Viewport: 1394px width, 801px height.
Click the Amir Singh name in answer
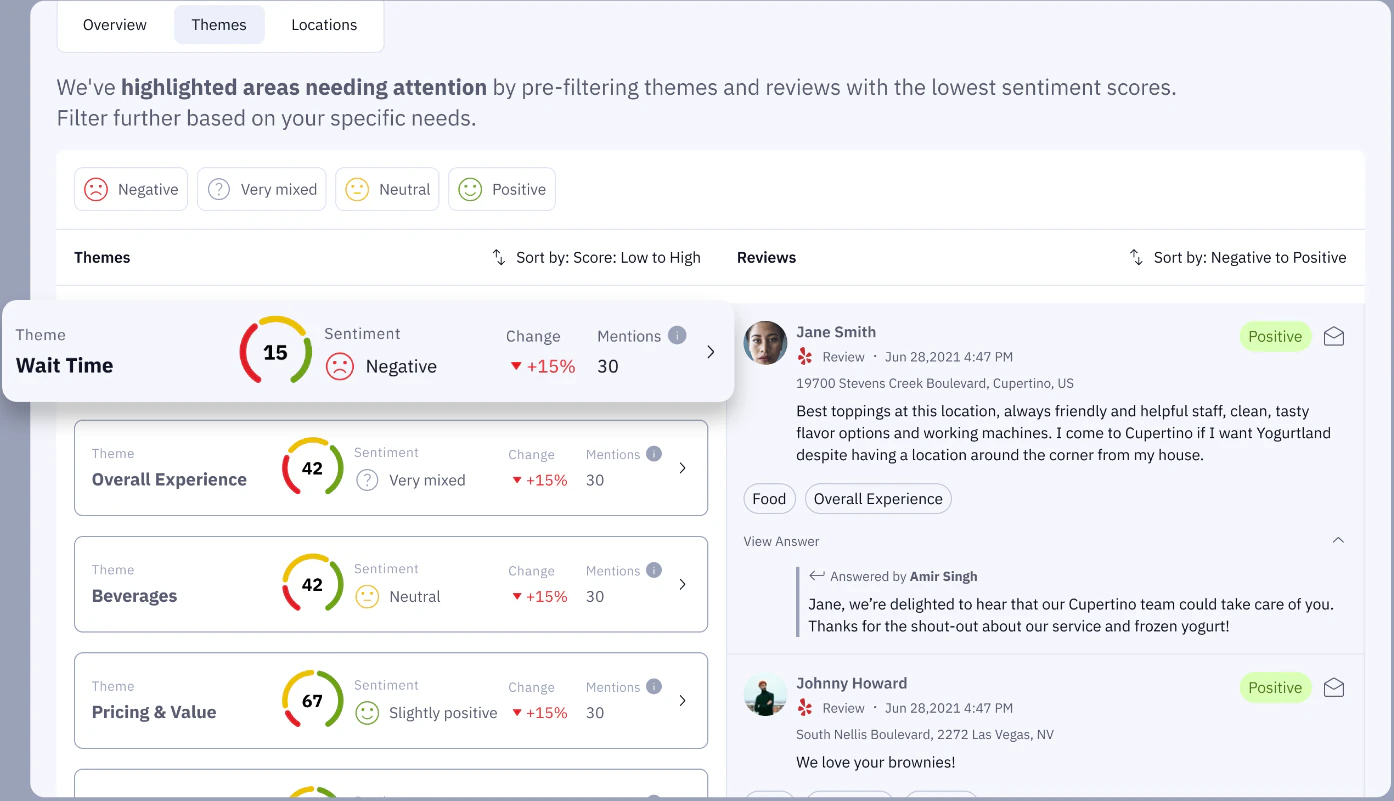pos(944,576)
